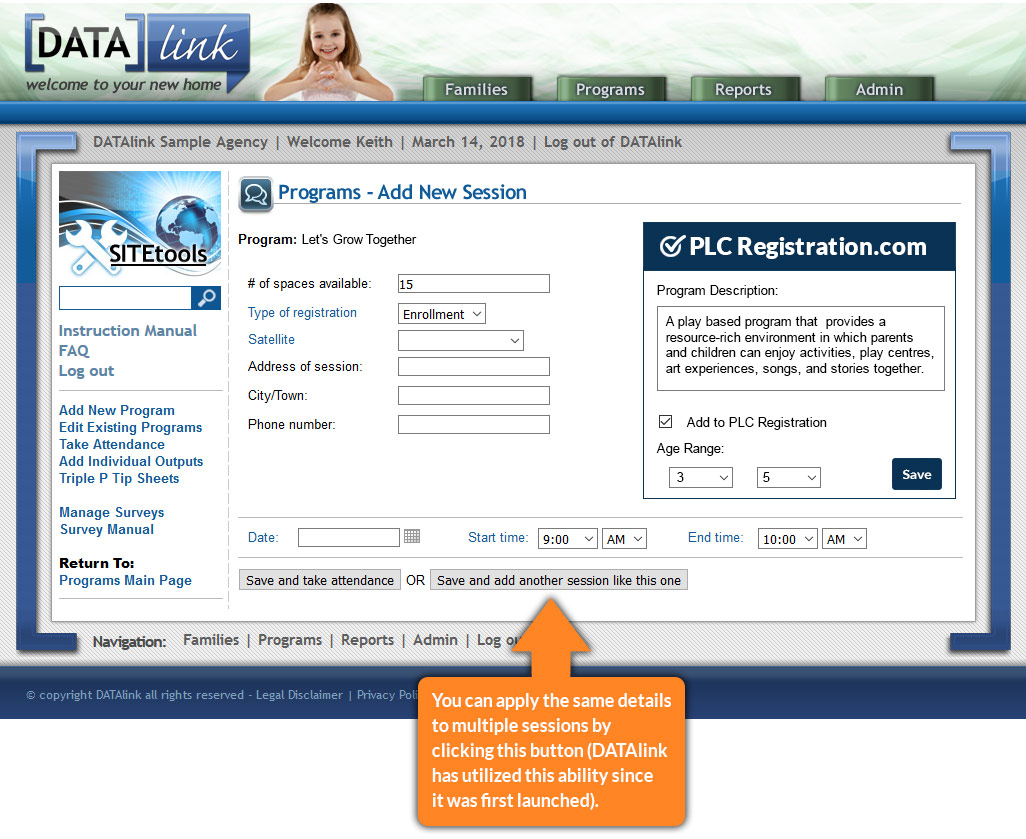Image resolution: width=1026 pixels, height=839 pixels.
Task: Click the Programs speech bubble icon
Action: (x=255, y=193)
